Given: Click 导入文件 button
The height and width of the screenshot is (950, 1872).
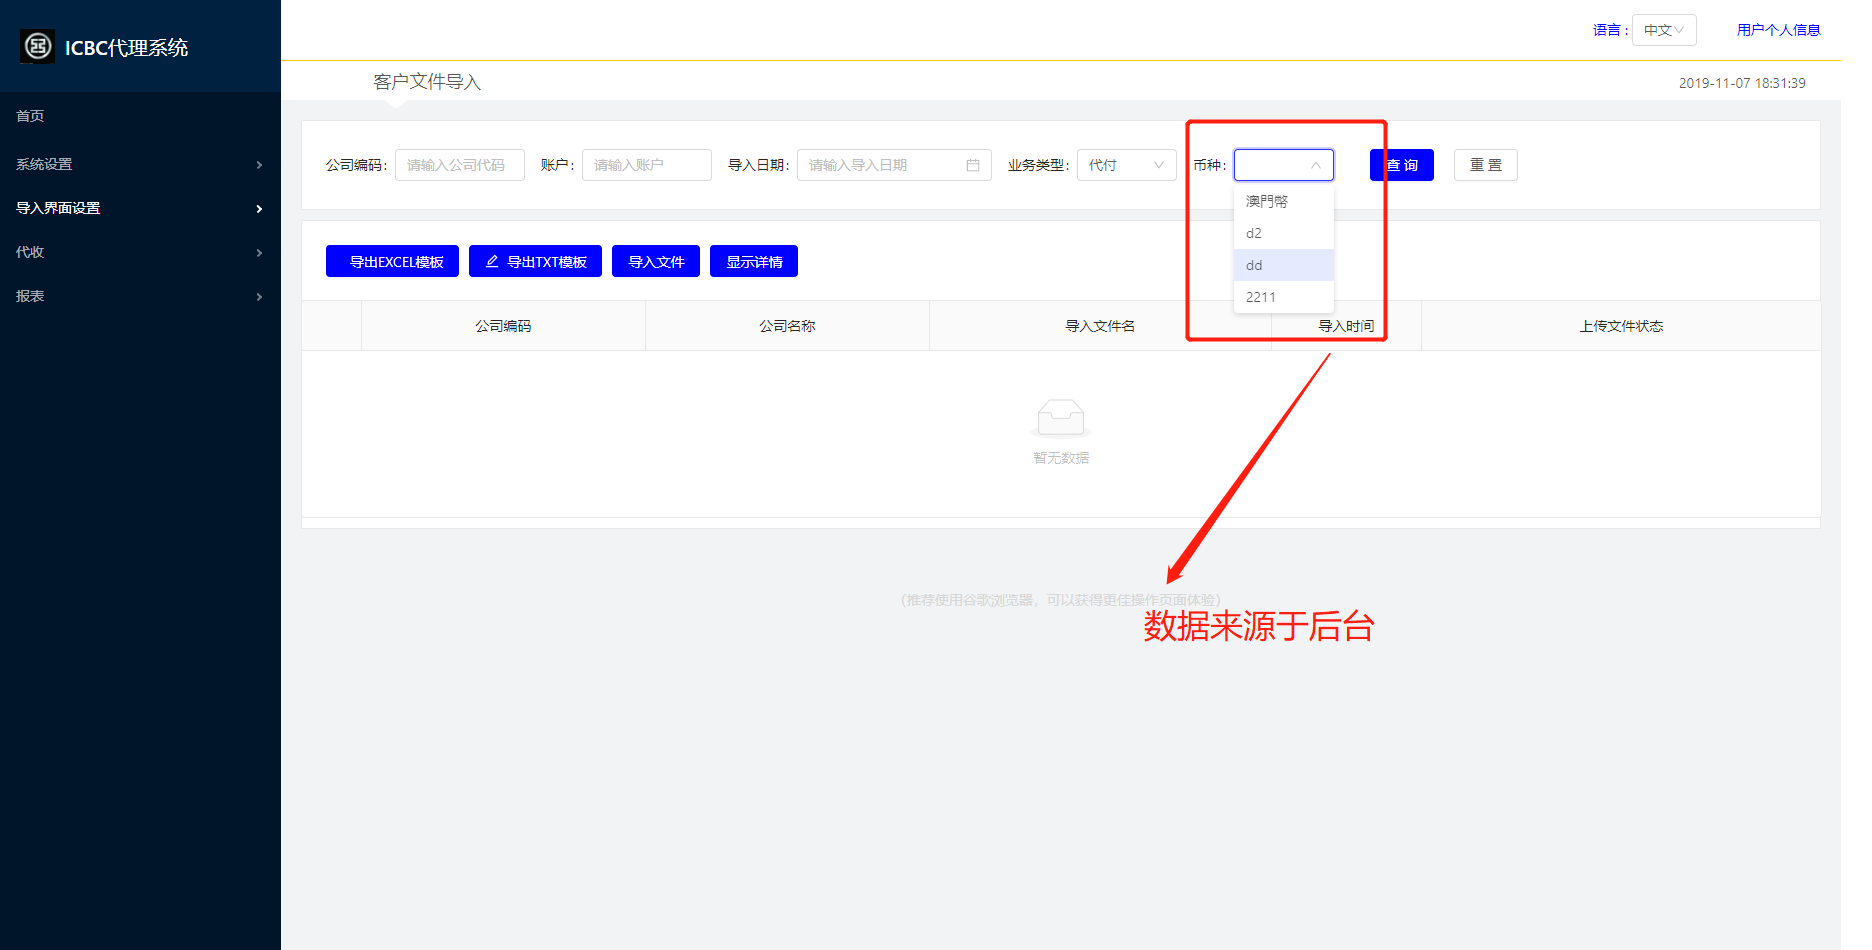Looking at the screenshot, I should pos(656,261).
